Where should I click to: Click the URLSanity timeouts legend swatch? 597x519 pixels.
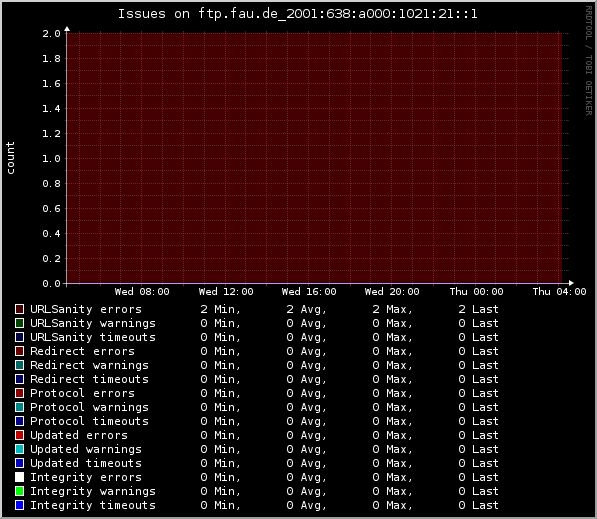point(19,337)
